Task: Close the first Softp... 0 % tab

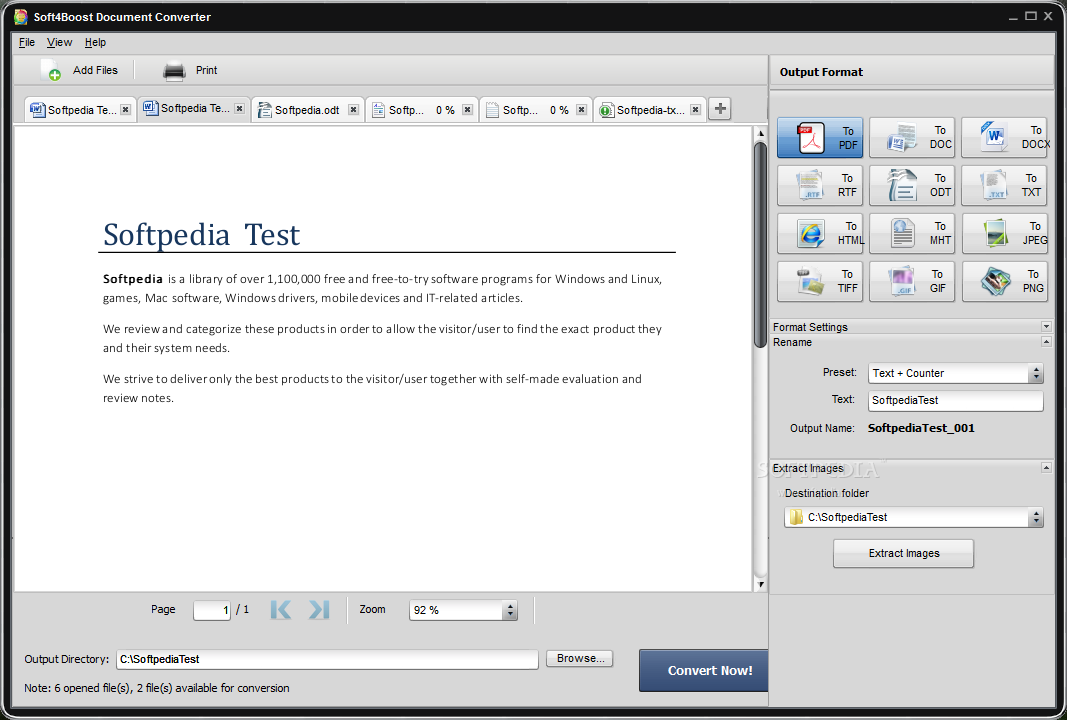Action: point(467,110)
